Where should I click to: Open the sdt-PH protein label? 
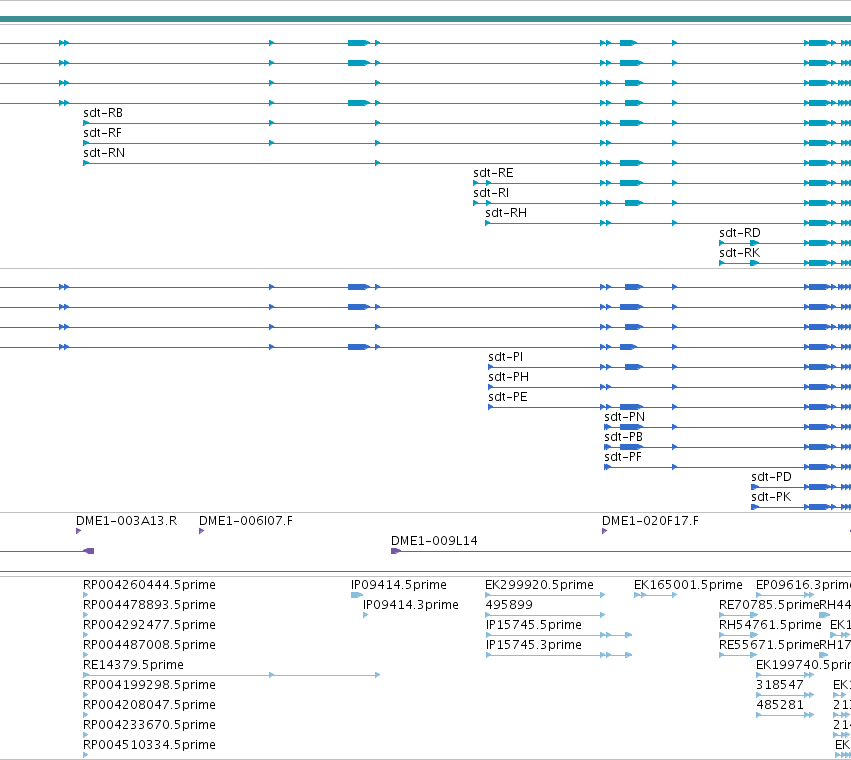click(508, 377)
